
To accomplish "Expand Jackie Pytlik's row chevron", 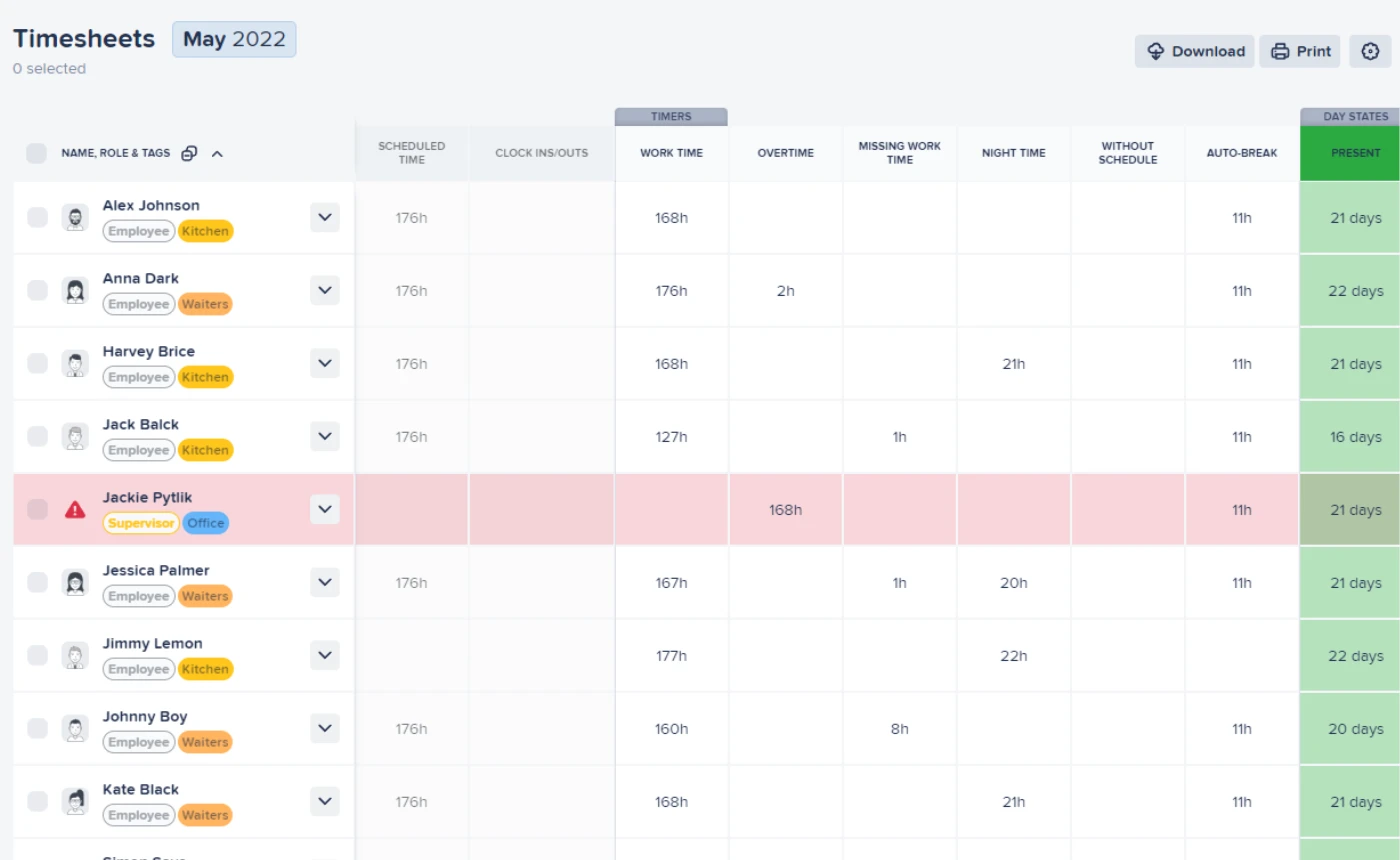I will click(x=324, y=509).
